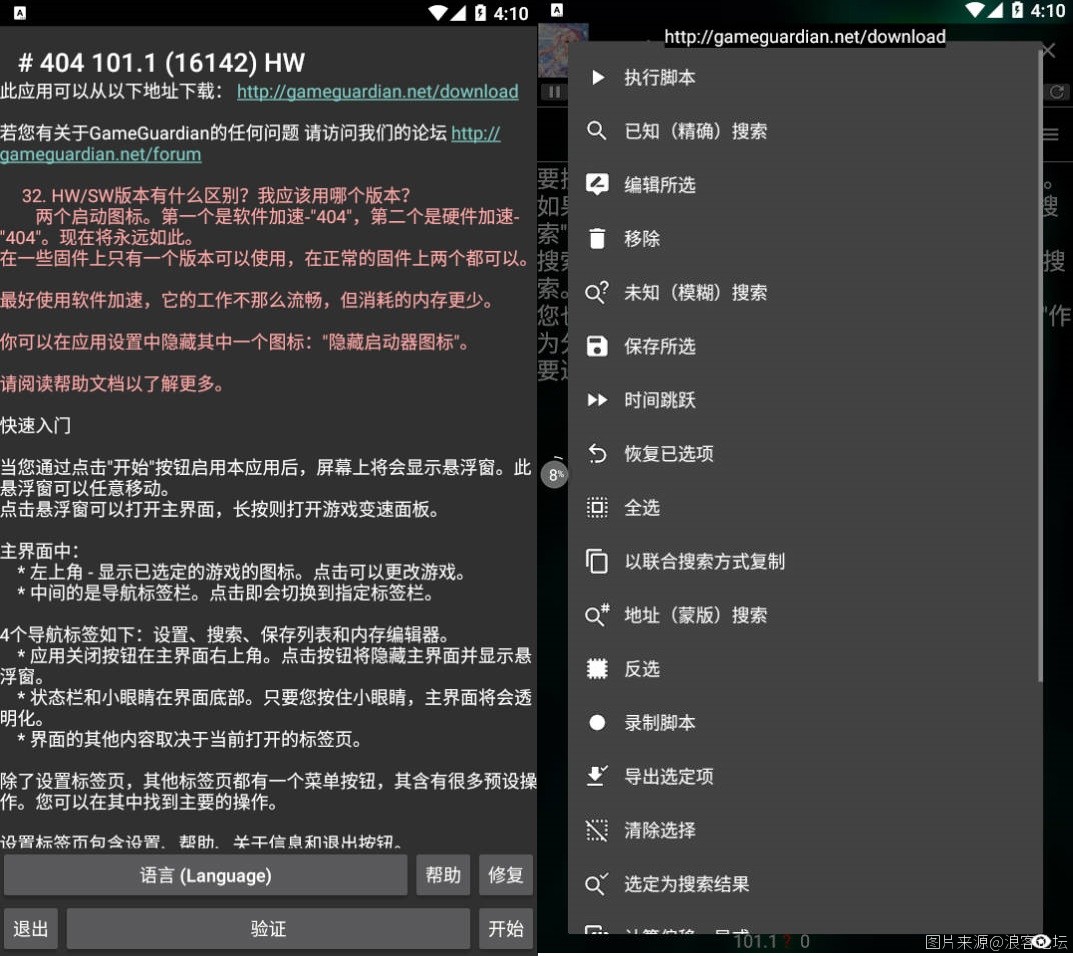Image resolution: width=1073 pixels, height=956 pixels.
Task: Choose 选定为搜索结果 menu entry
Action: point(804,884)
